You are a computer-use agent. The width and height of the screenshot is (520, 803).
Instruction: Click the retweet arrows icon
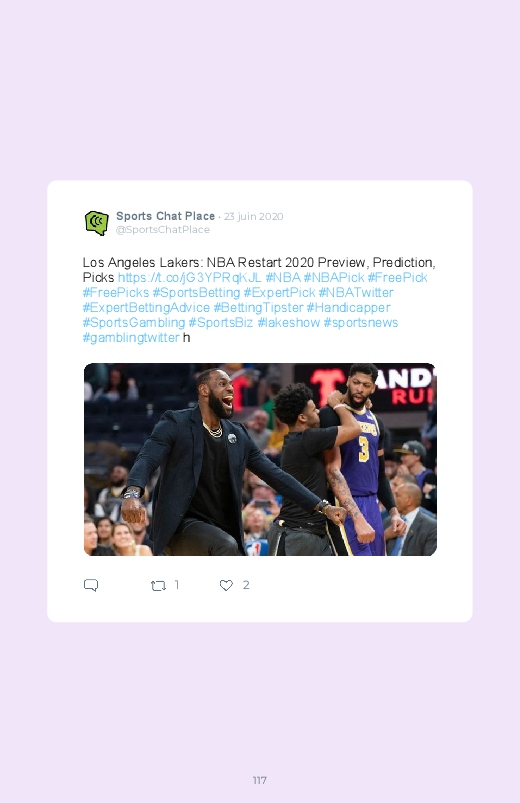158,585
